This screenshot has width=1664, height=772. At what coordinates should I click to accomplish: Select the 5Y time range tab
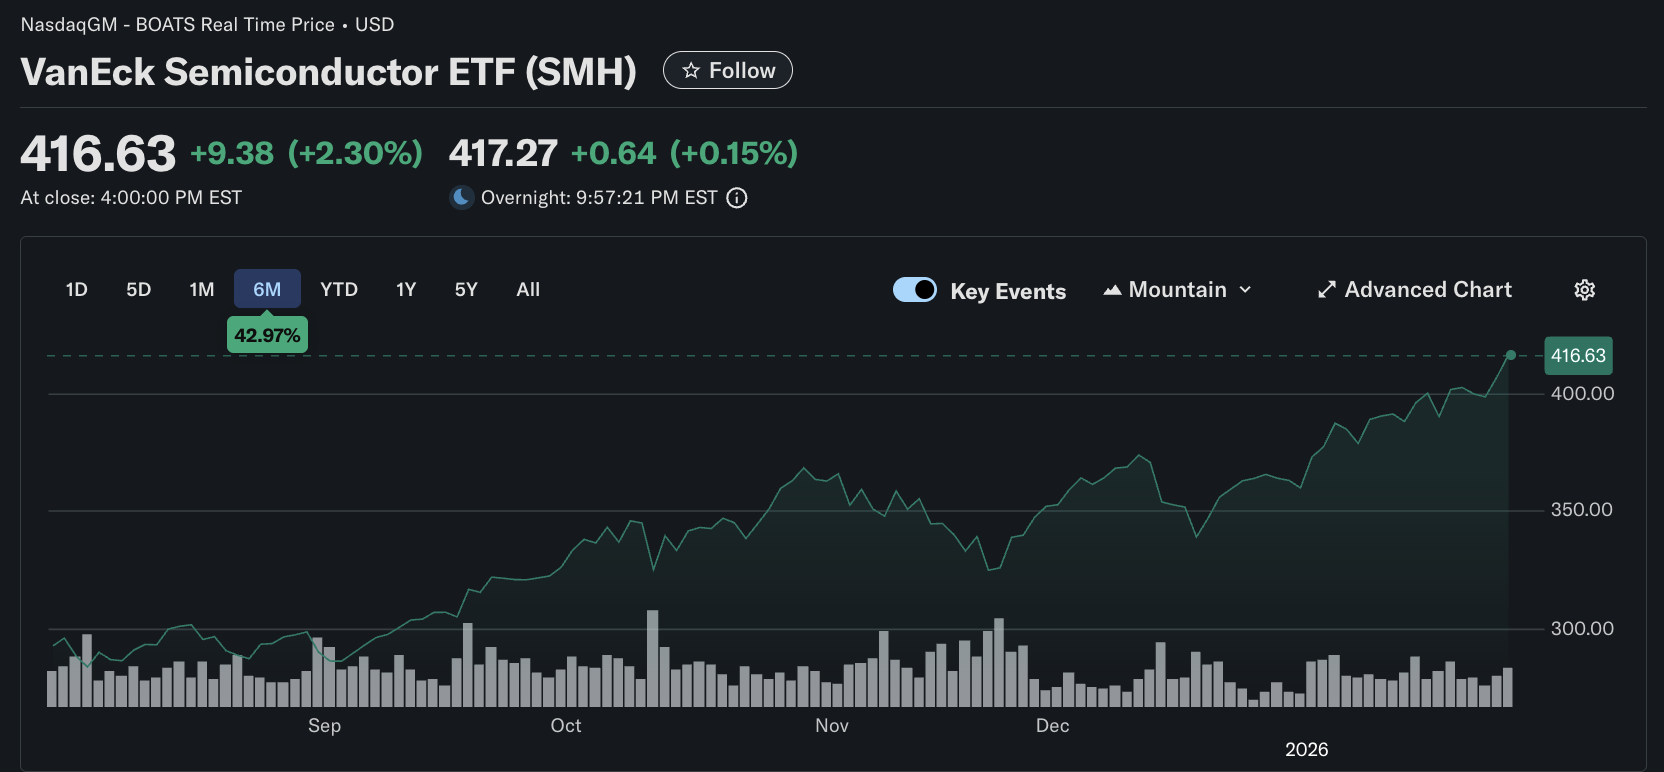coord(465,289)
